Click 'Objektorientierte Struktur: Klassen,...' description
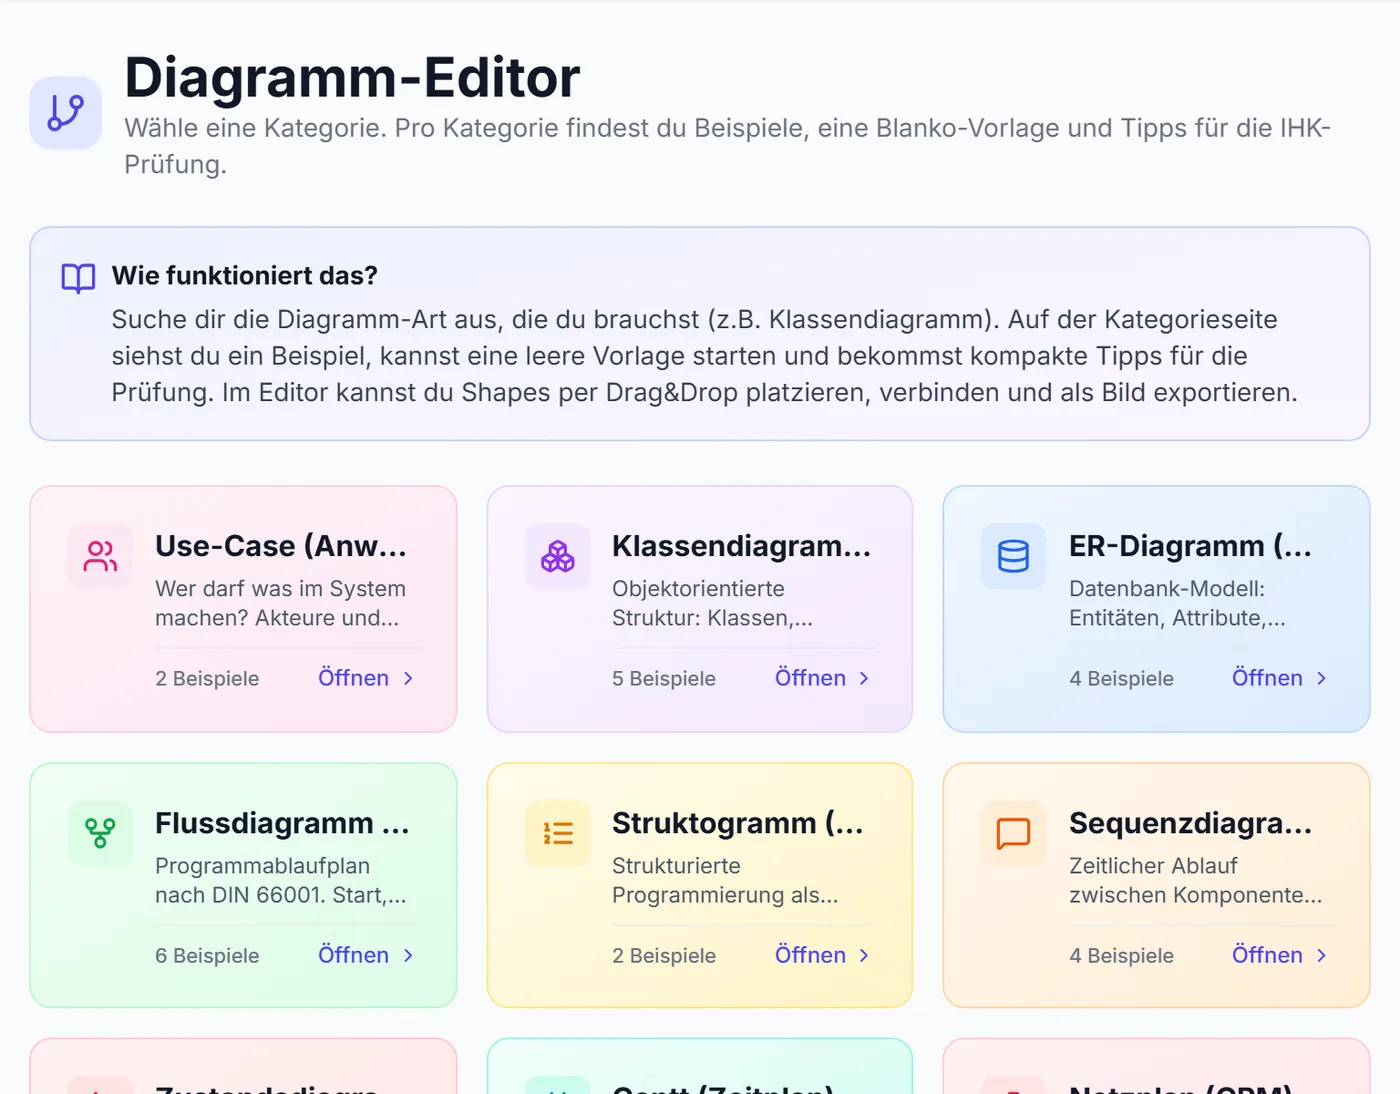Viewport: 1400px width, 1094px height. [x=713, y=603]
